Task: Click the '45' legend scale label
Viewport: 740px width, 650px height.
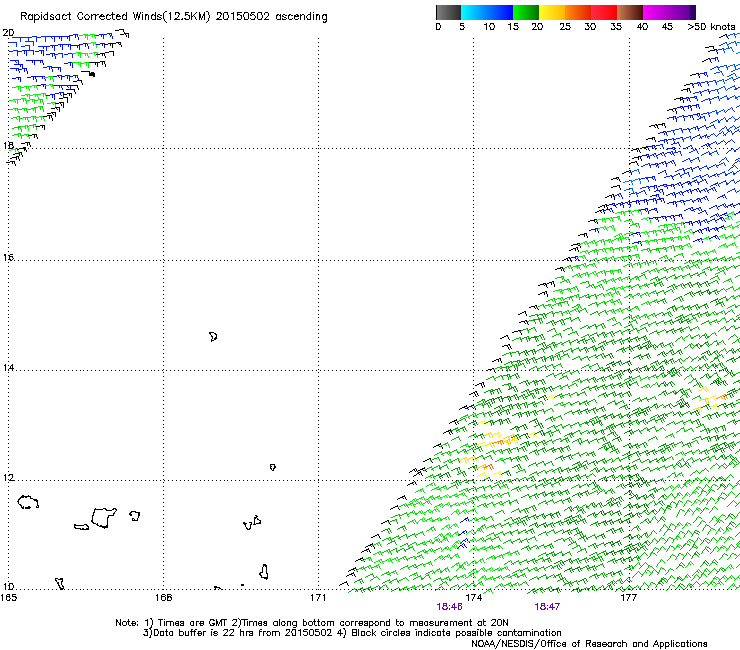Action: click(x=667, y=27)
